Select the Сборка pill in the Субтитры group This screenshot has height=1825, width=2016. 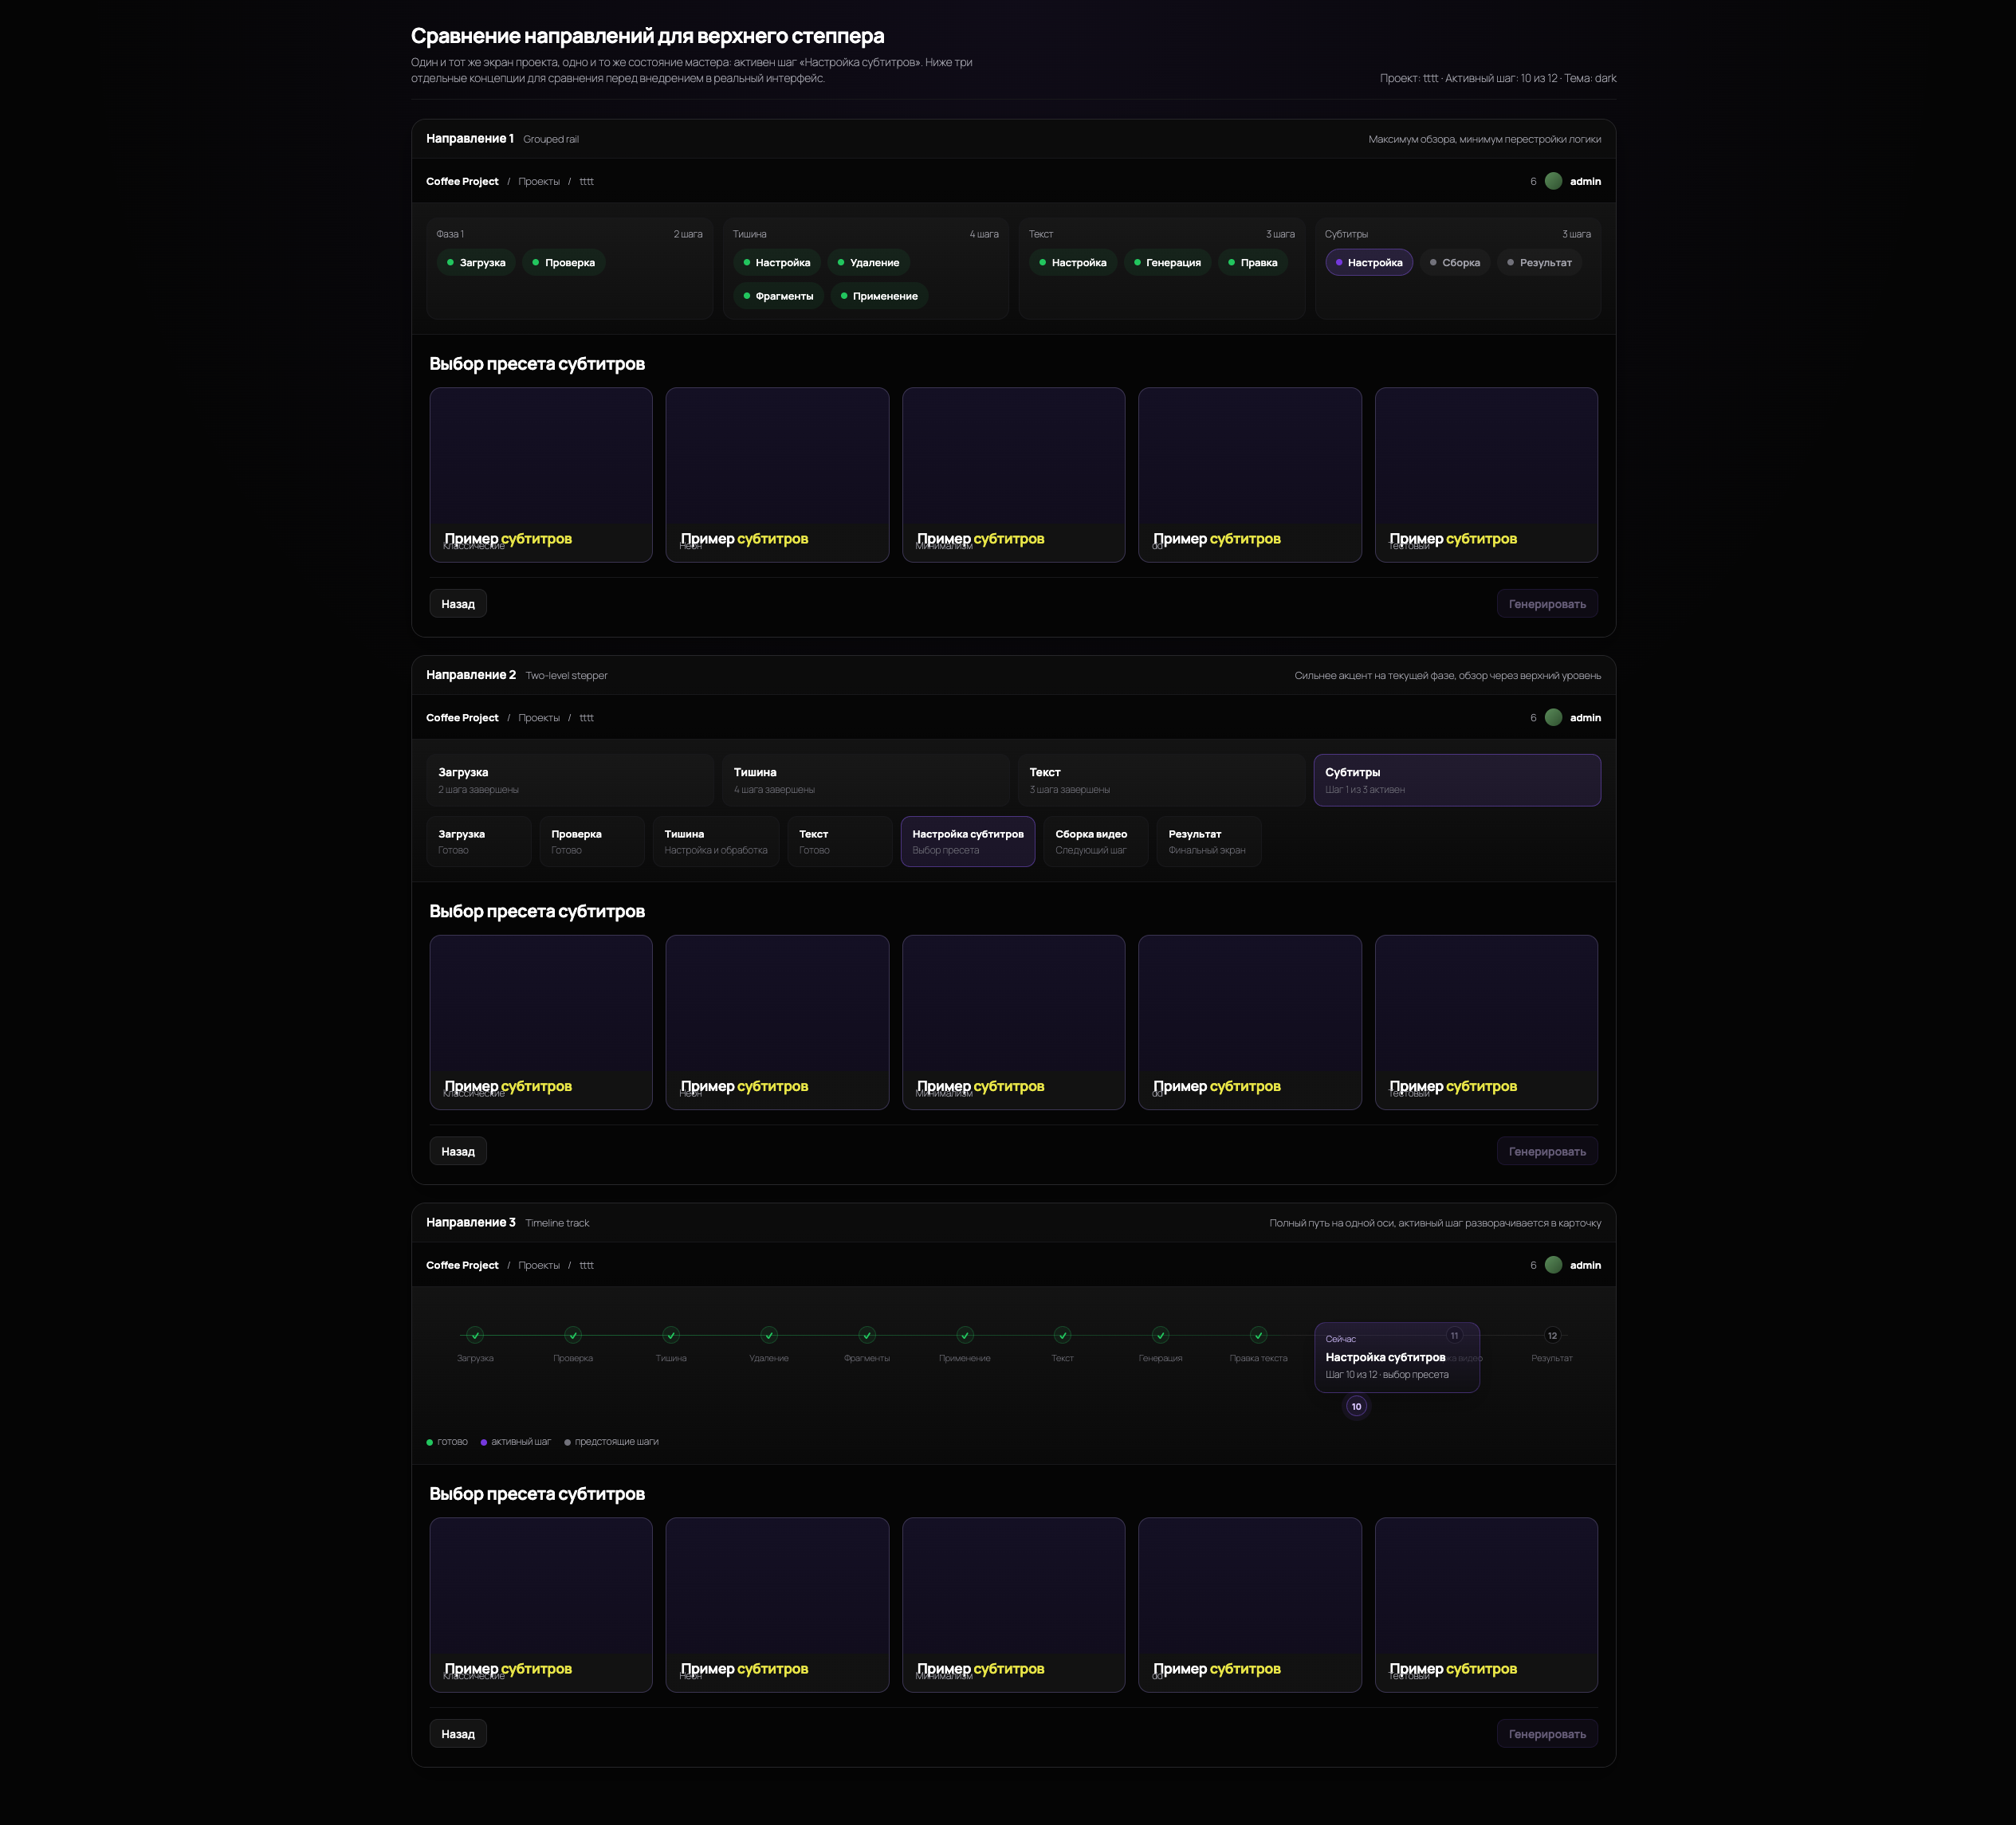click(x=1455, y=263)
